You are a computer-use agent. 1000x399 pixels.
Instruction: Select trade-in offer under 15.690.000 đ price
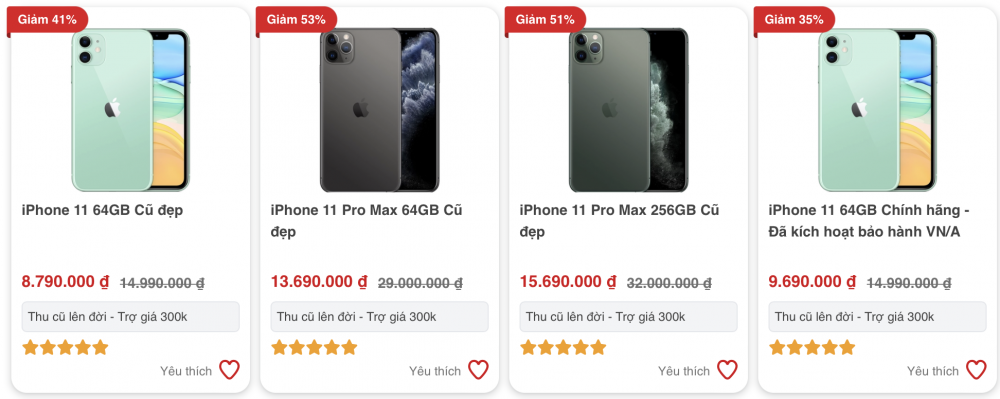[629, 317]
